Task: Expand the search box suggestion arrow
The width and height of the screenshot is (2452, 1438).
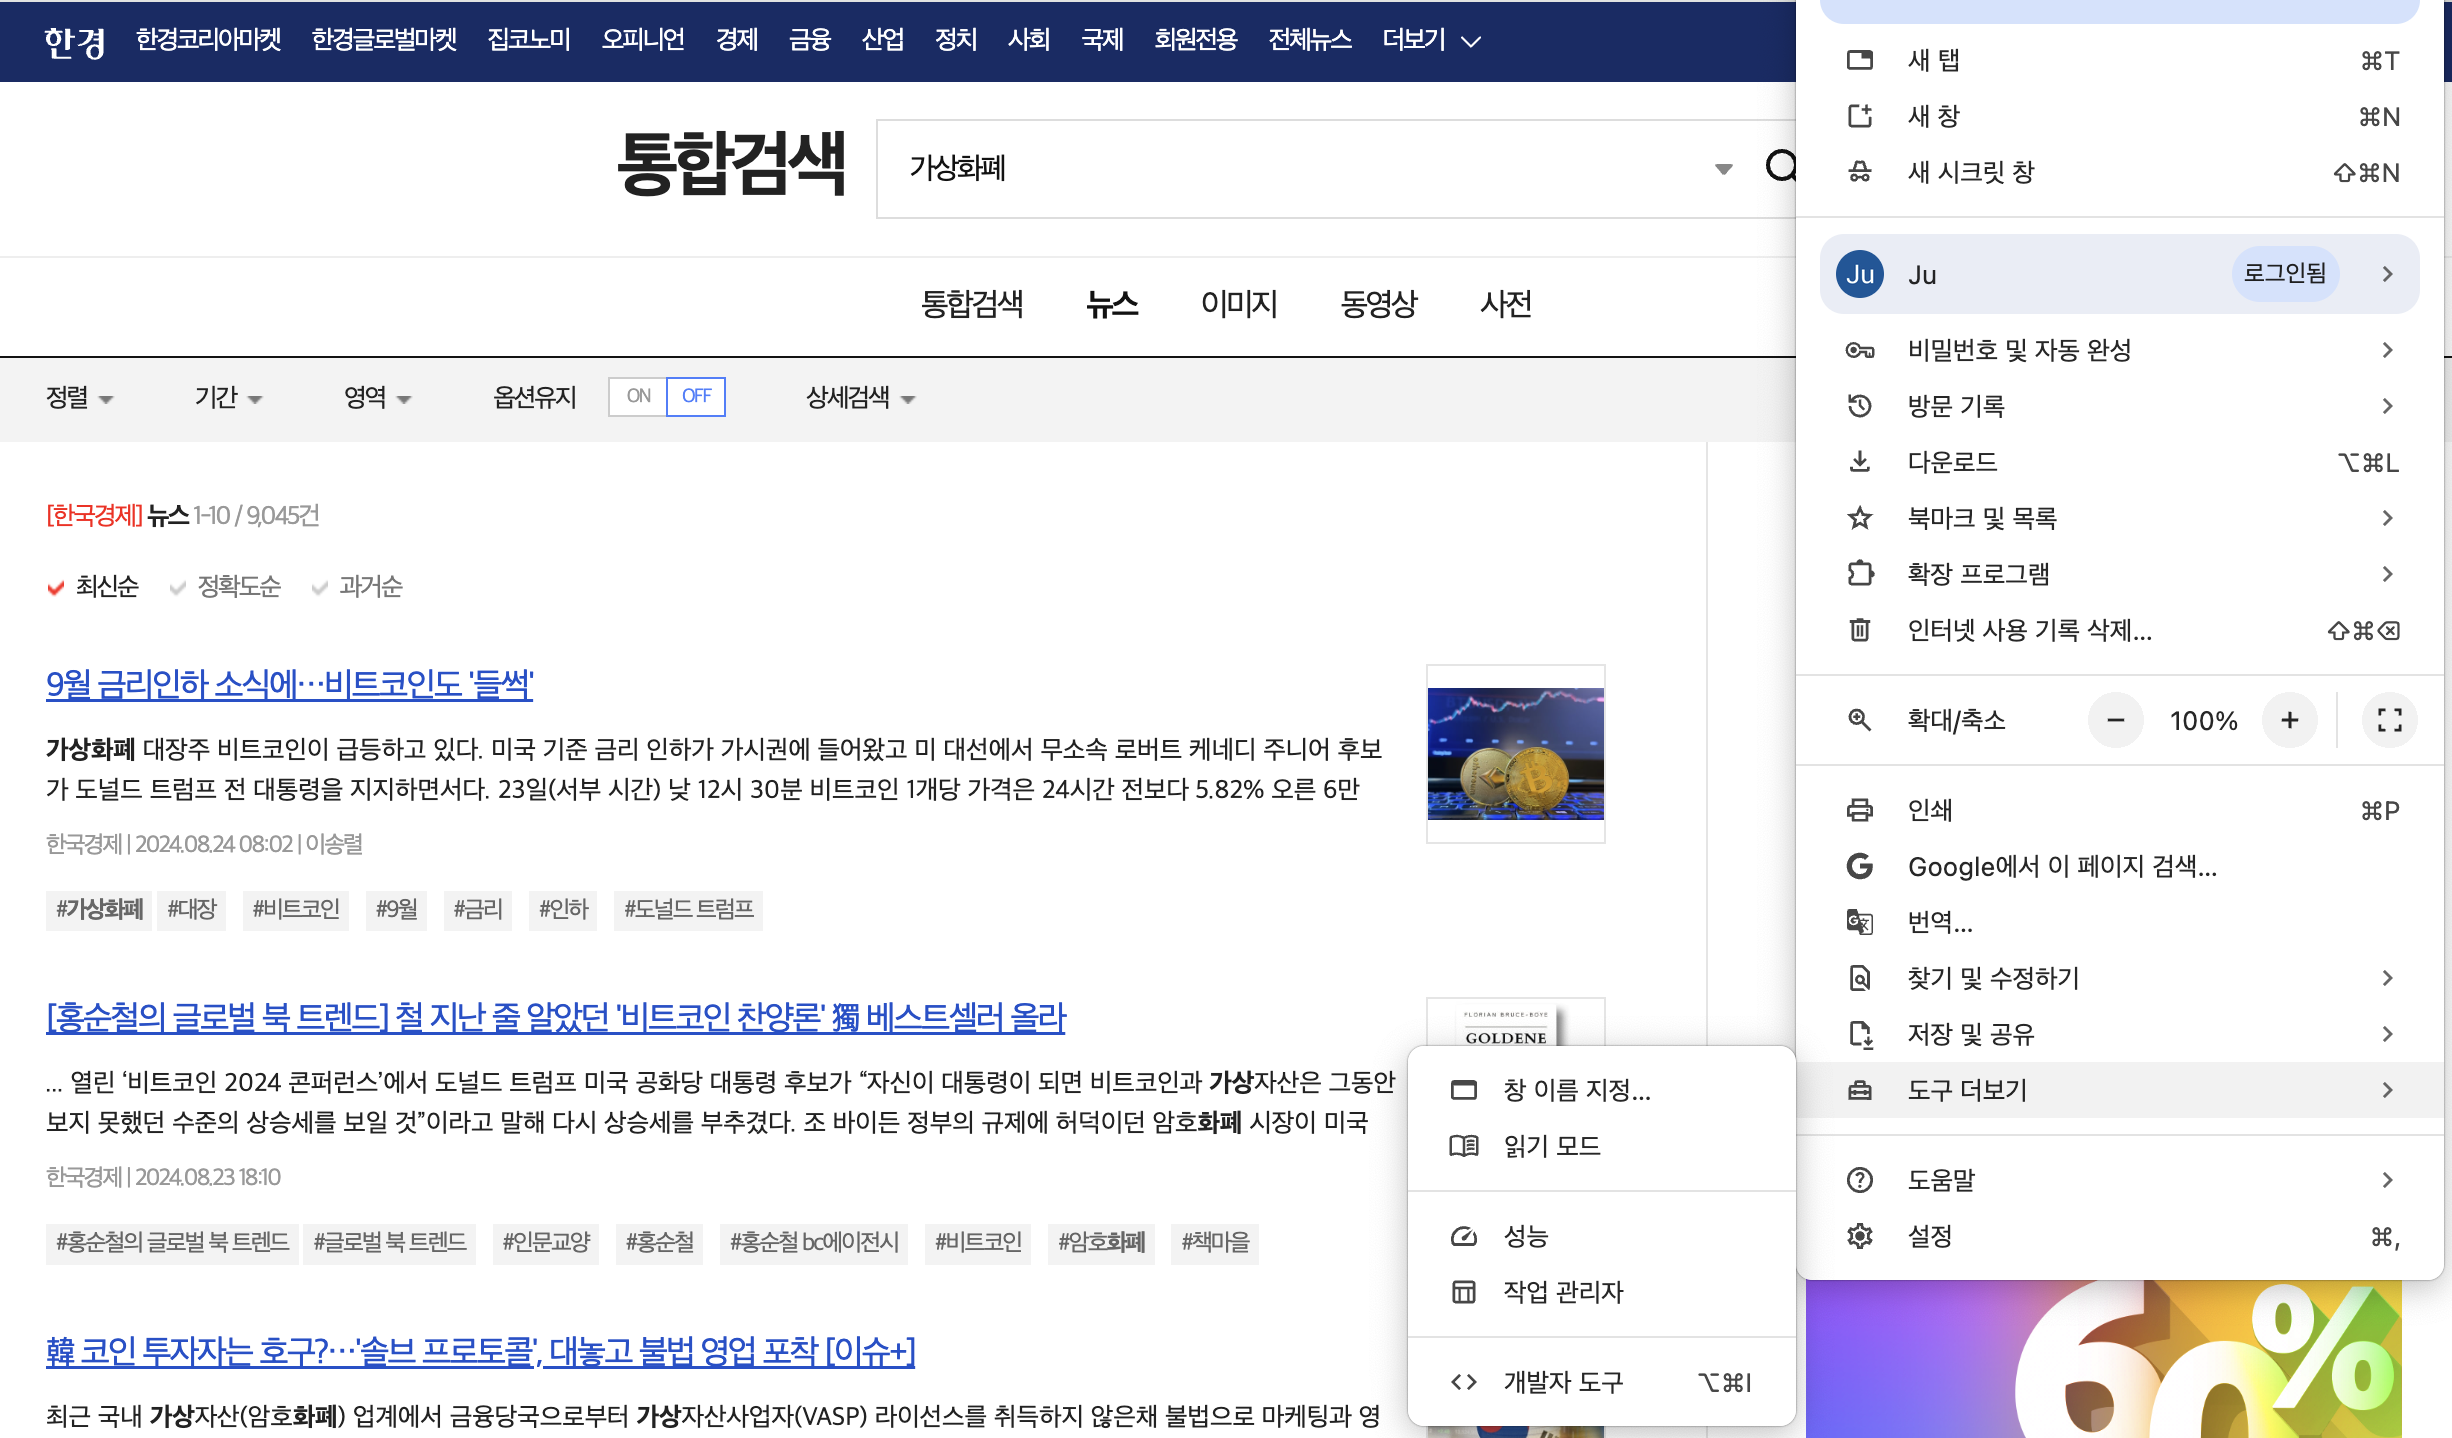Action: (1723, 169)
